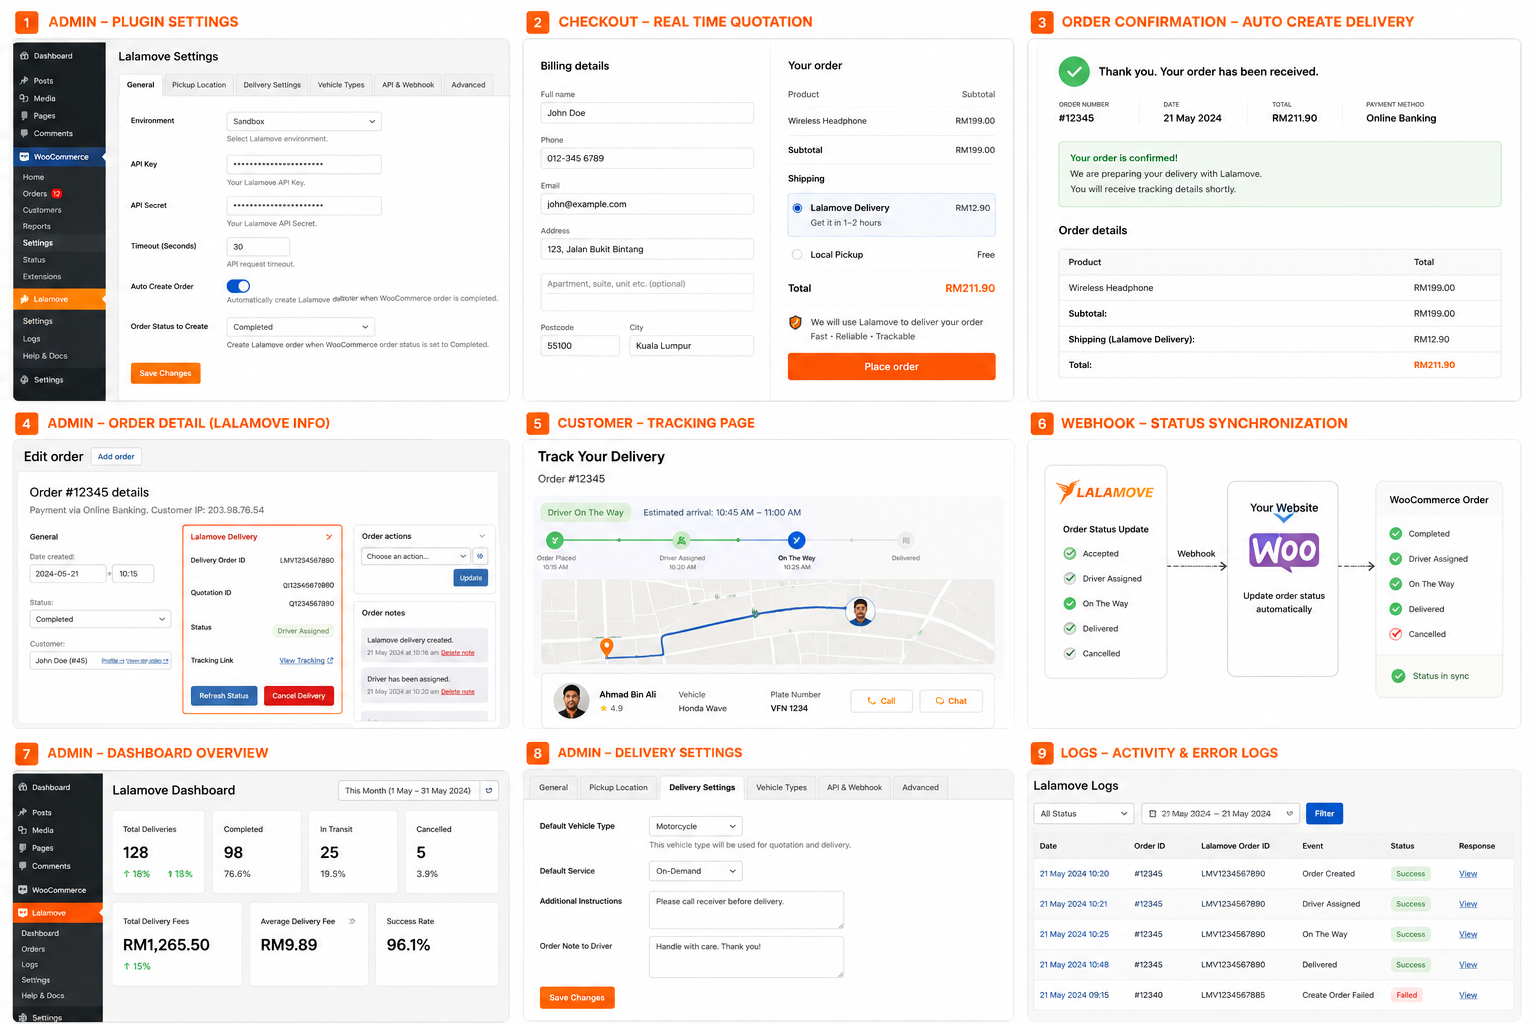This screenshot has width=1536, height=1024.
Task: Open View link for Create Order Failed log
Action: pos(1467,995)
